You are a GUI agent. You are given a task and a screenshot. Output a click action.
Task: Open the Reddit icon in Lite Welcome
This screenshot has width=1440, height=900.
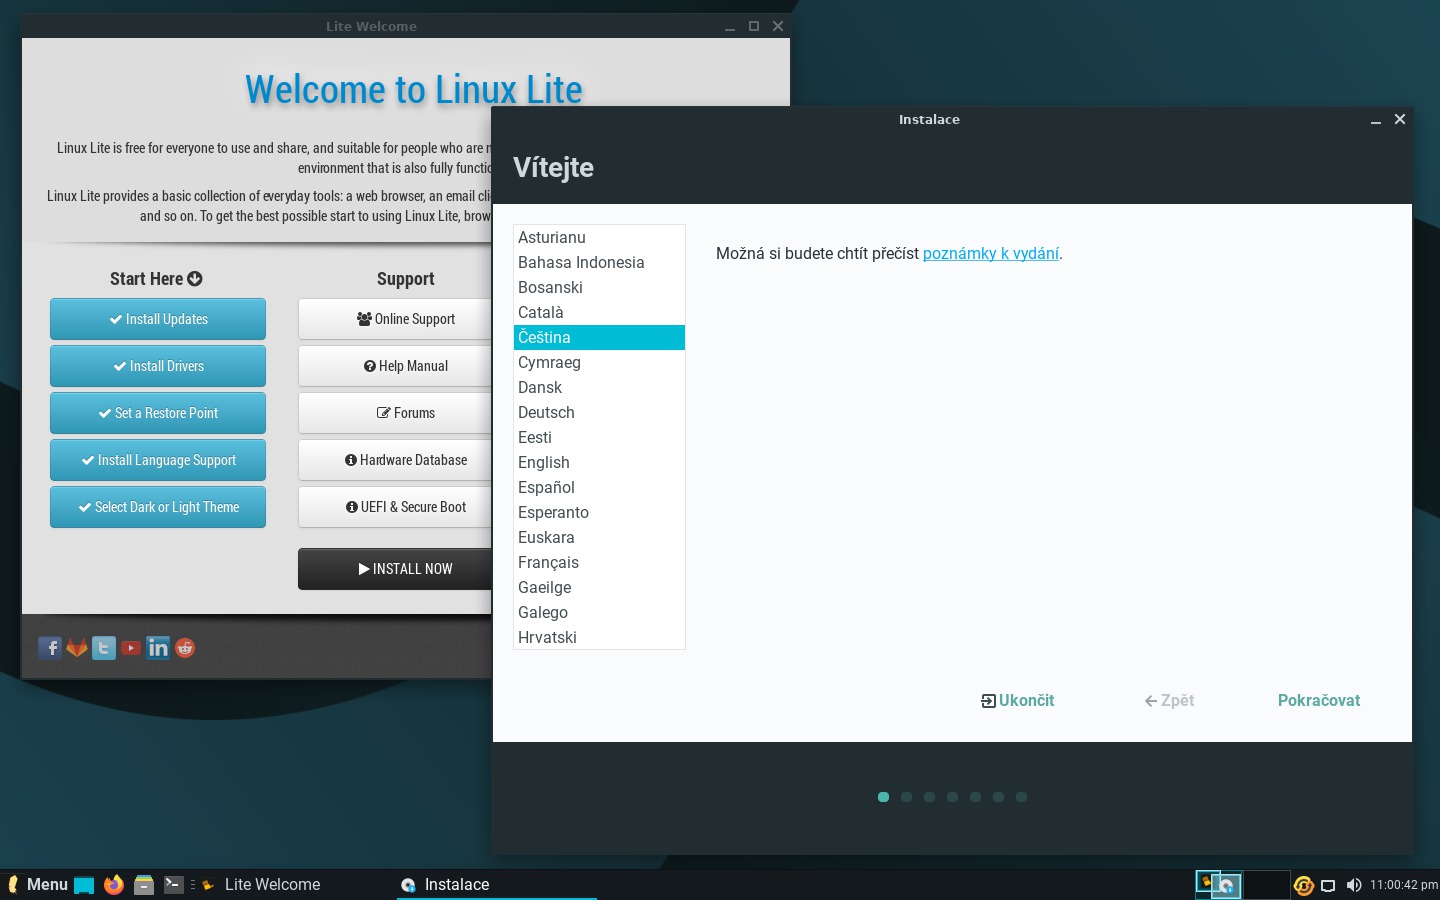tap(185, 648)
